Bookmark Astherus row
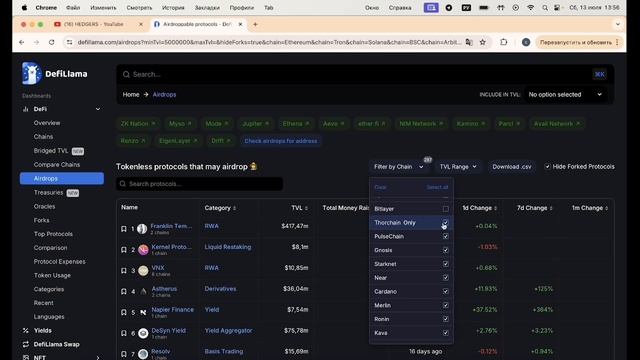 click(x=124, y=291)
